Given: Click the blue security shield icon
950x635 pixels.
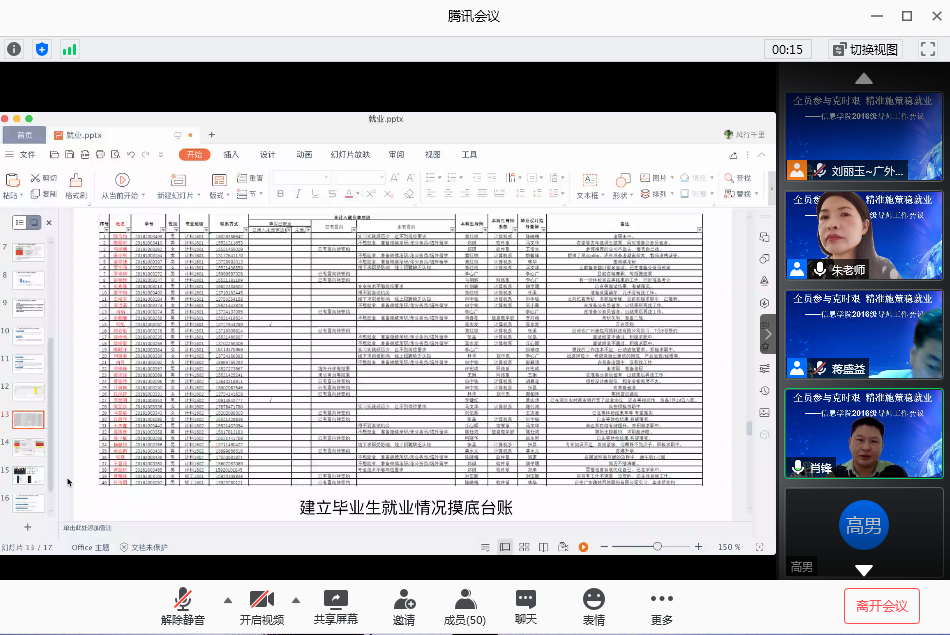Looking at the screenshot, I should (x=42, y=49).
